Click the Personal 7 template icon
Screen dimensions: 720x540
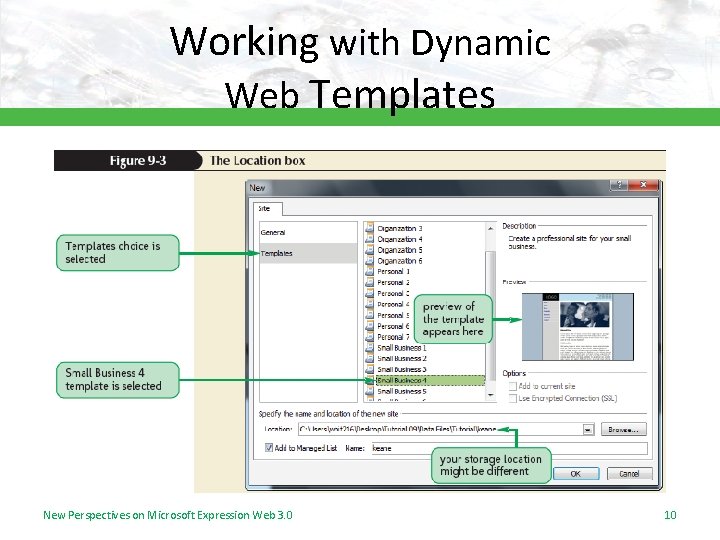point(369,337)
